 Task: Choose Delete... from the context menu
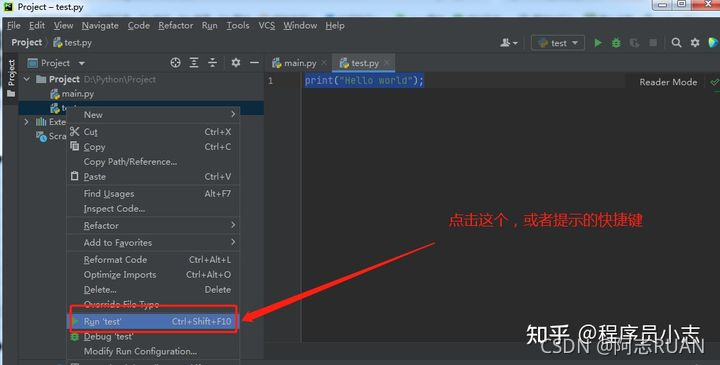(x=153, y=290)
